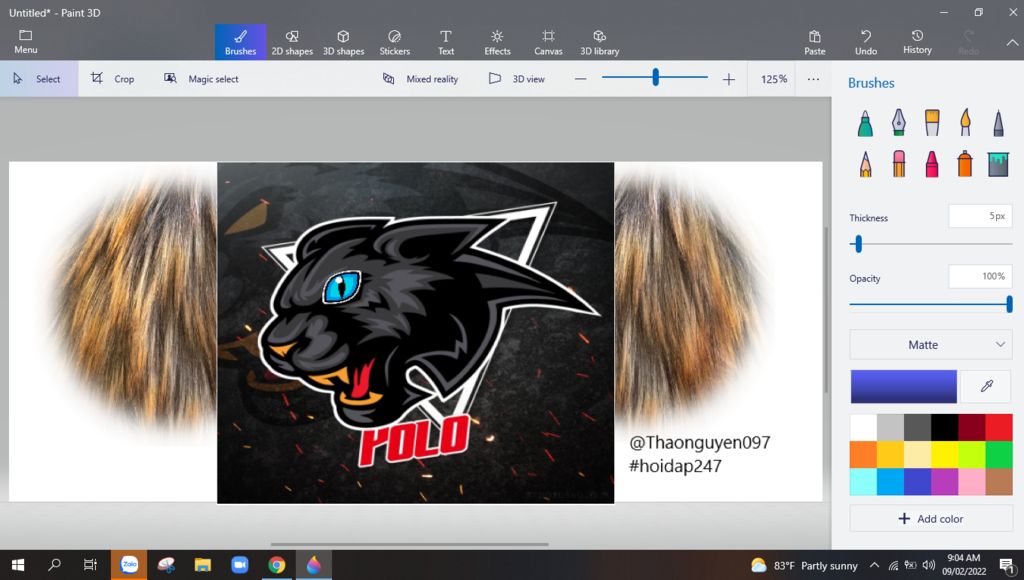Activate the Crop tool

pos(112,79)
